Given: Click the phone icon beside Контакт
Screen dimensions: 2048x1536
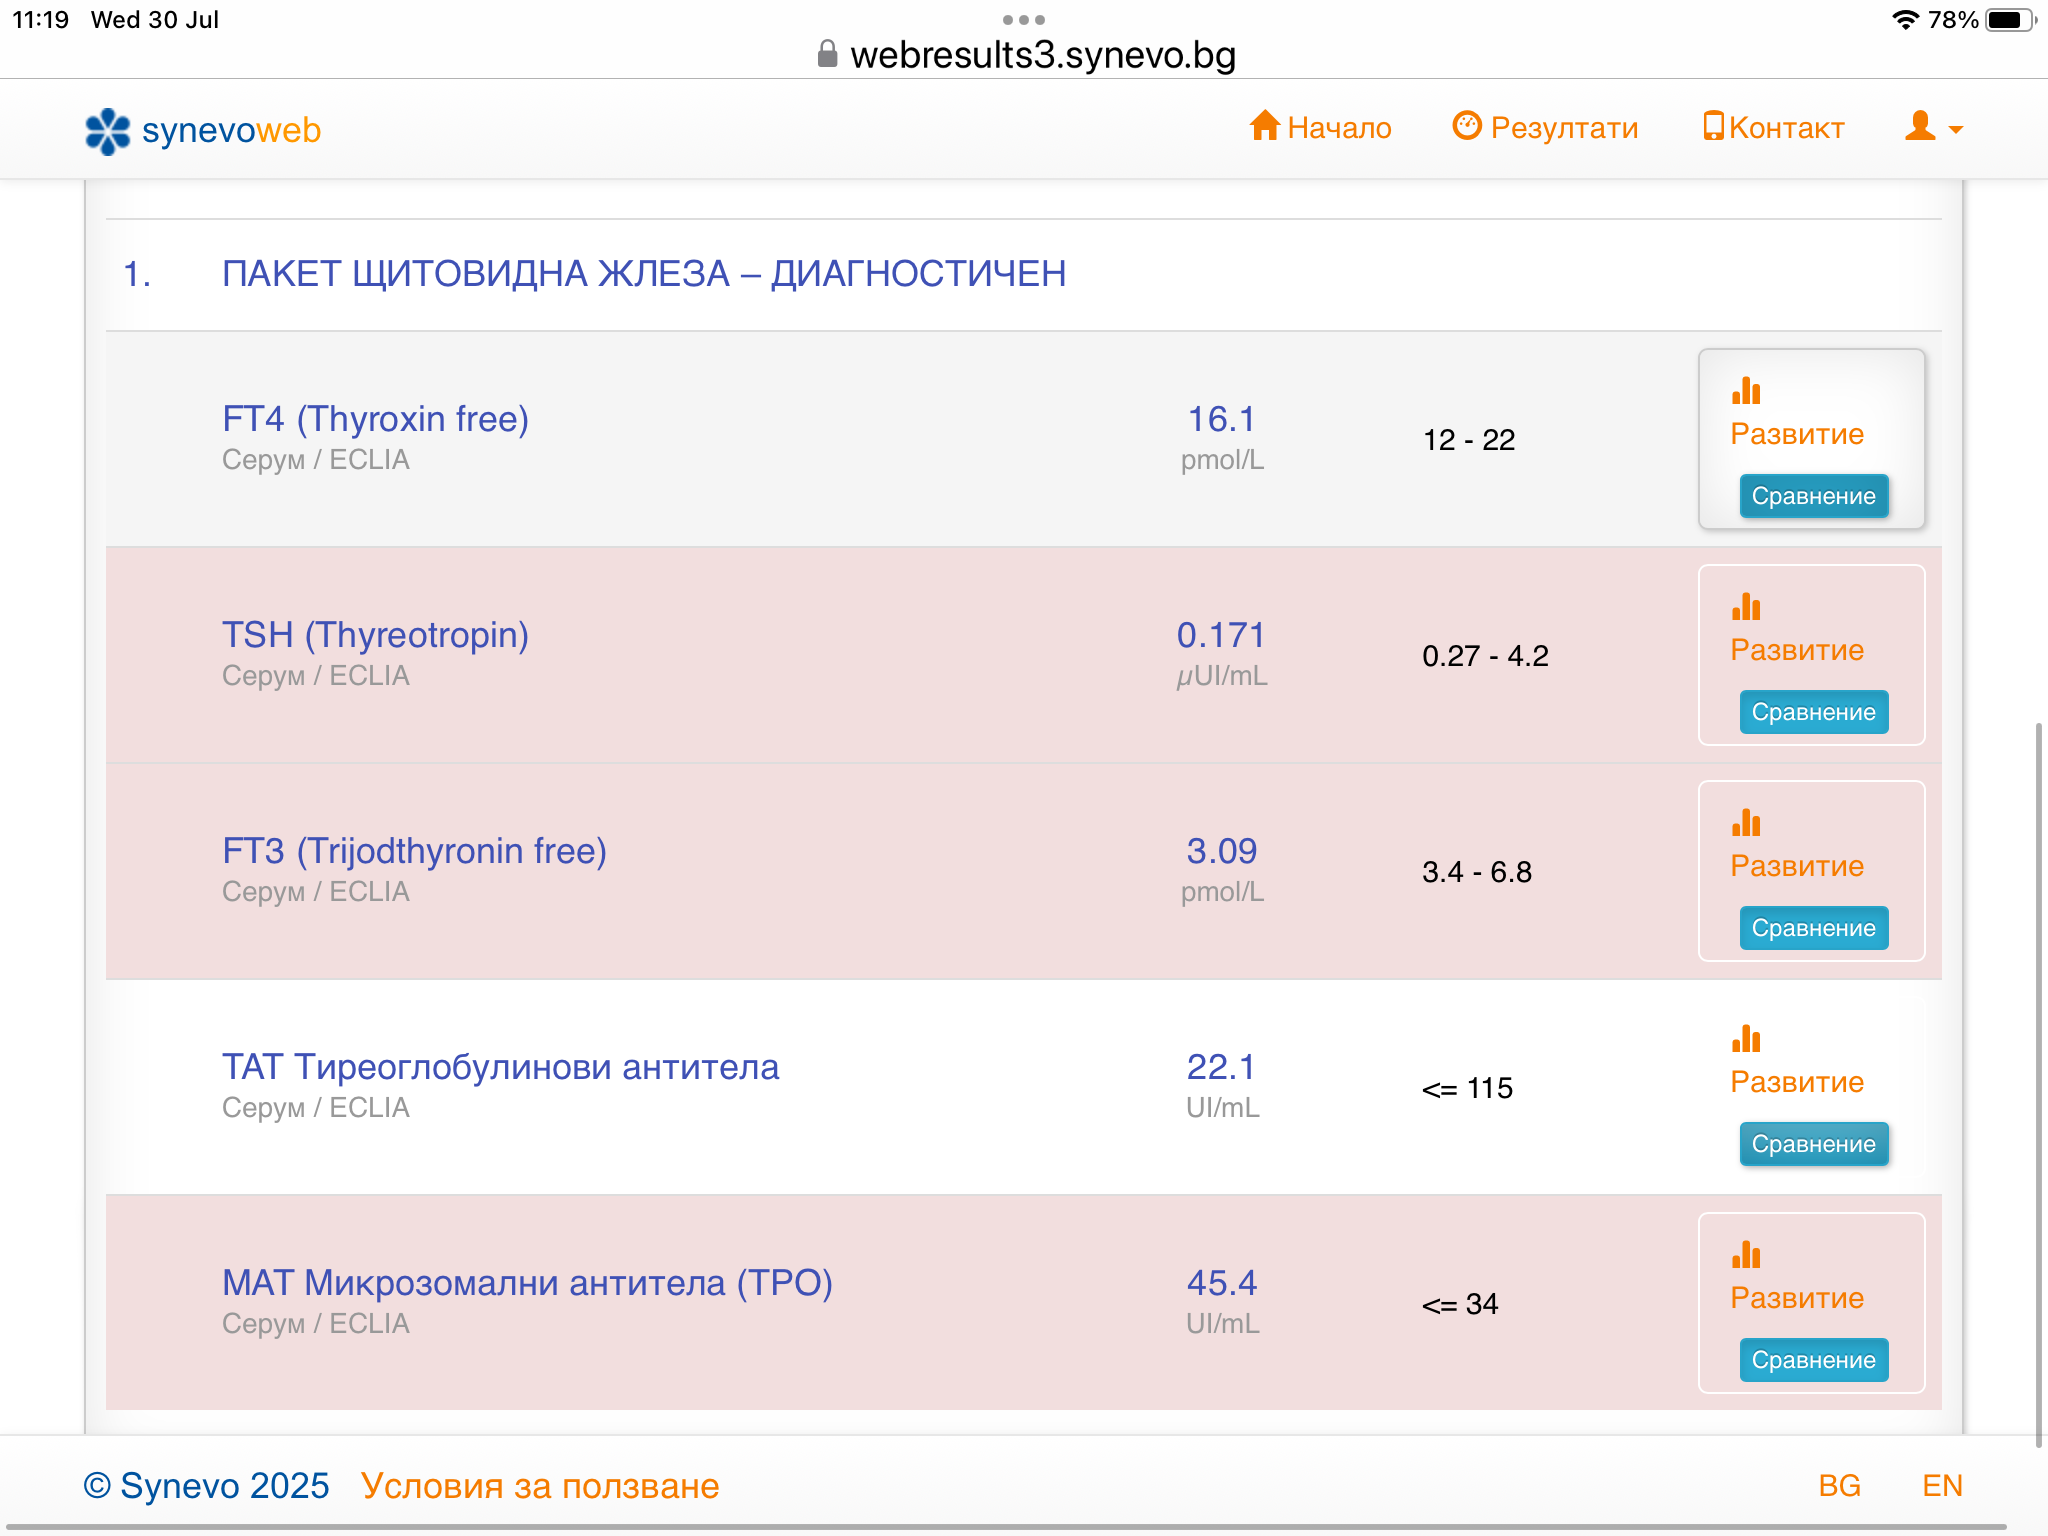Looking at the screenshot, I should point(1713,126).
